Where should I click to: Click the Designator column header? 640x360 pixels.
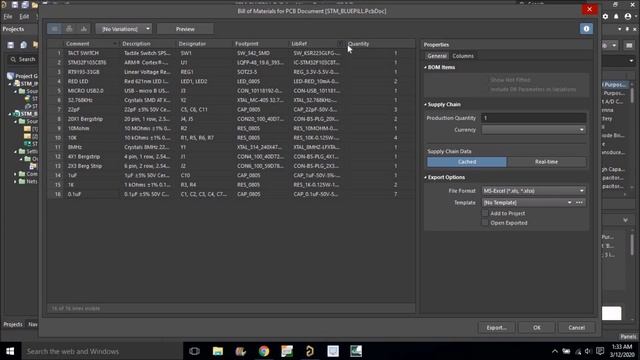(204, 44)
